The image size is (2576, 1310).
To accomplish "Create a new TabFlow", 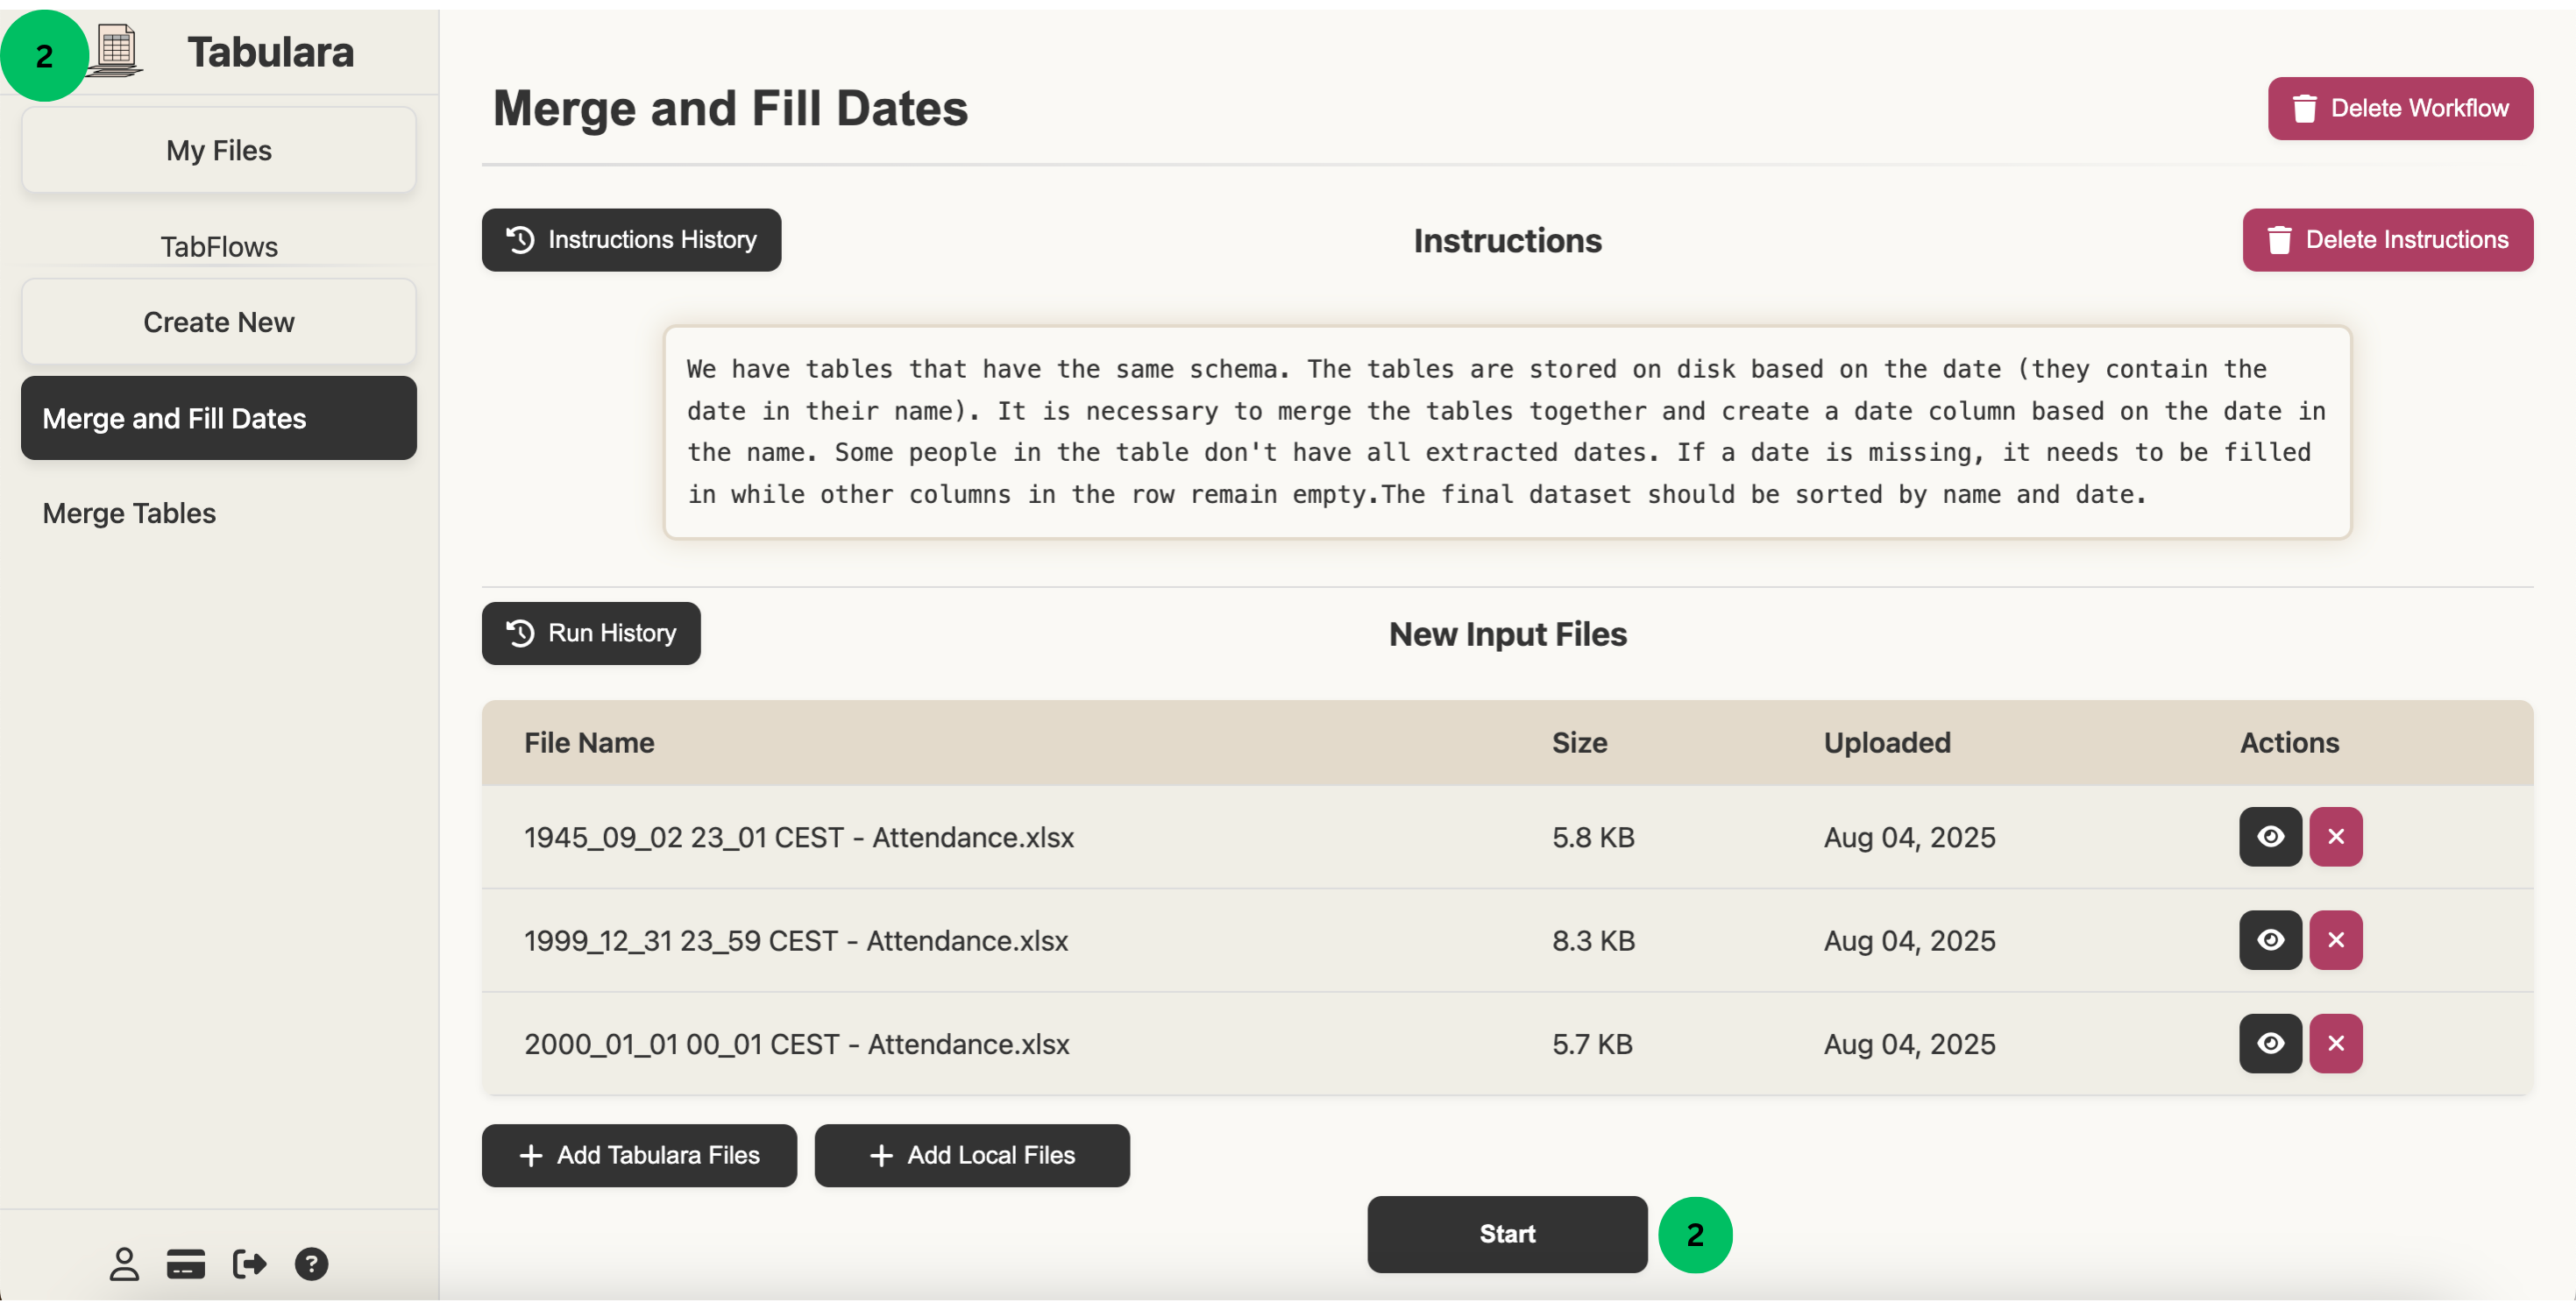I will pos(218,321).
